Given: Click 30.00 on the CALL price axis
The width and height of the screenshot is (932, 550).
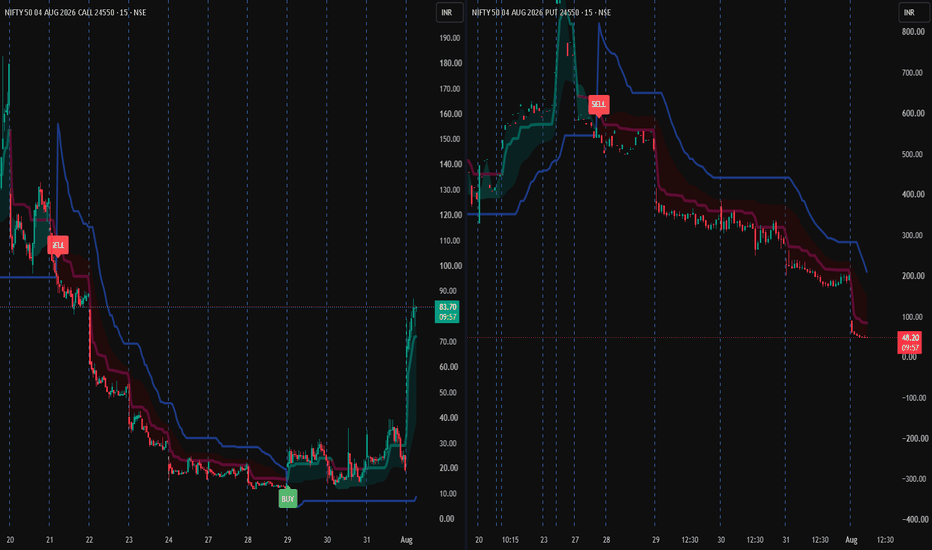Looking at the screenshot, I should 449,444.
